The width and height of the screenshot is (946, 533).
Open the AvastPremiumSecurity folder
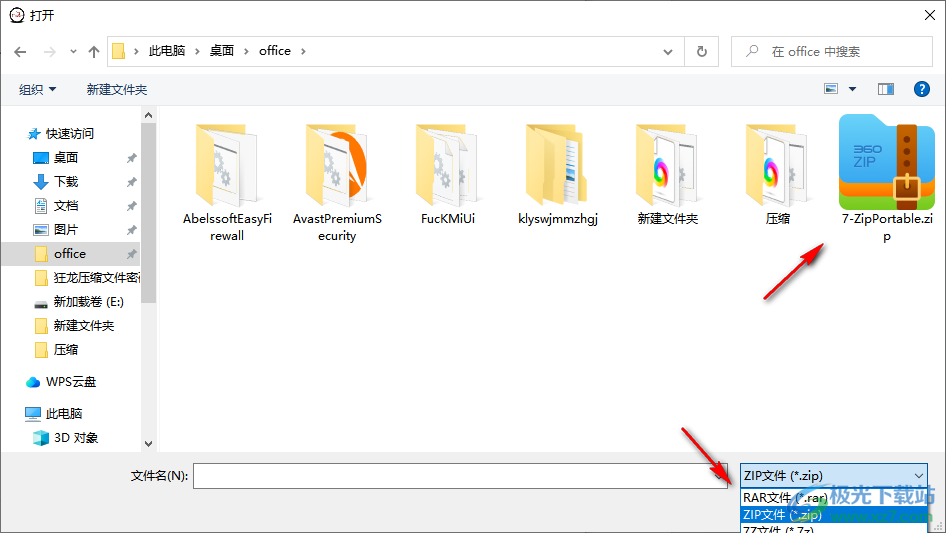337,170
